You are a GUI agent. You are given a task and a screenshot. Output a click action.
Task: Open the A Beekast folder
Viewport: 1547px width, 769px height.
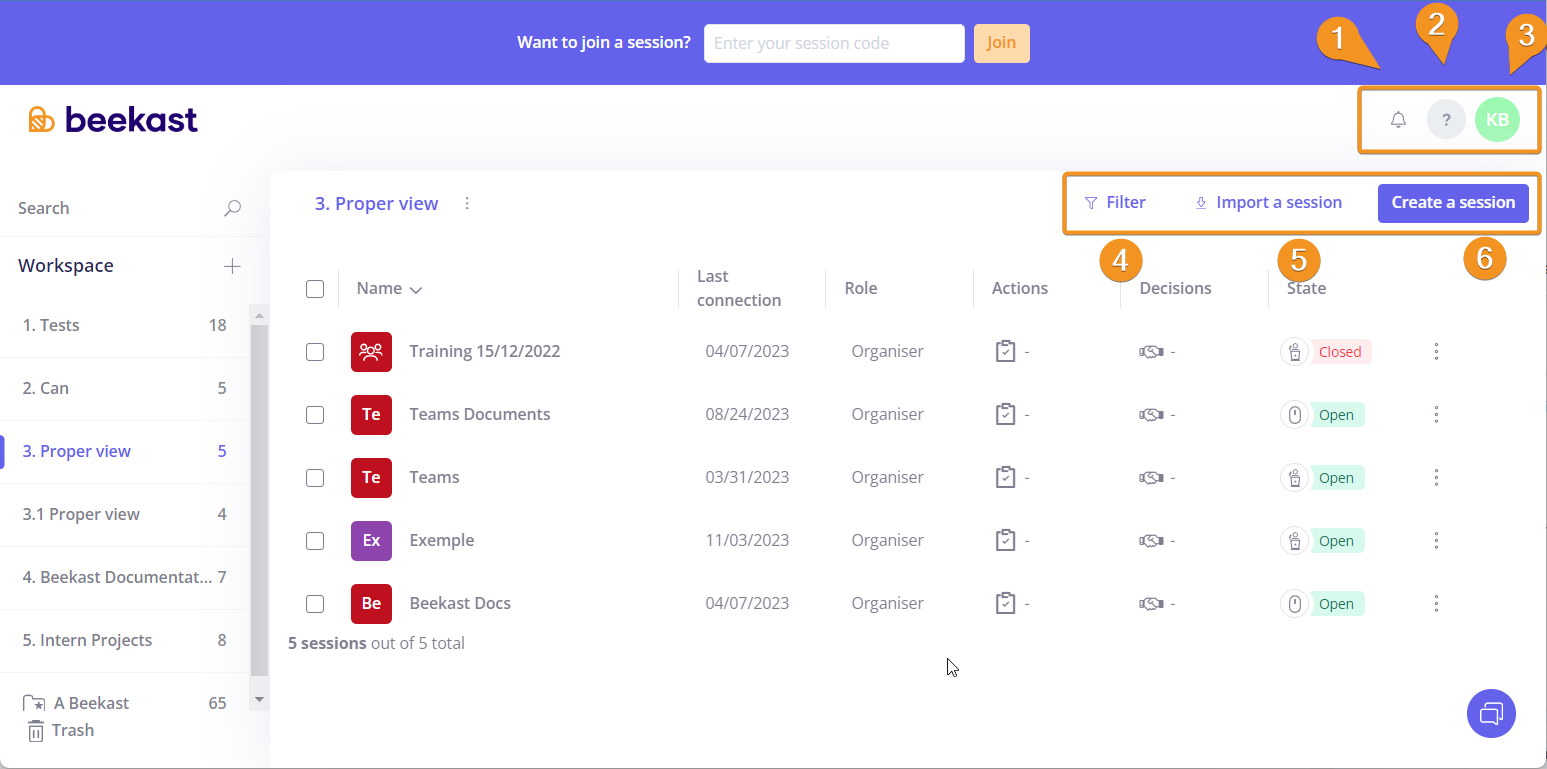click(x=125, y=703)
